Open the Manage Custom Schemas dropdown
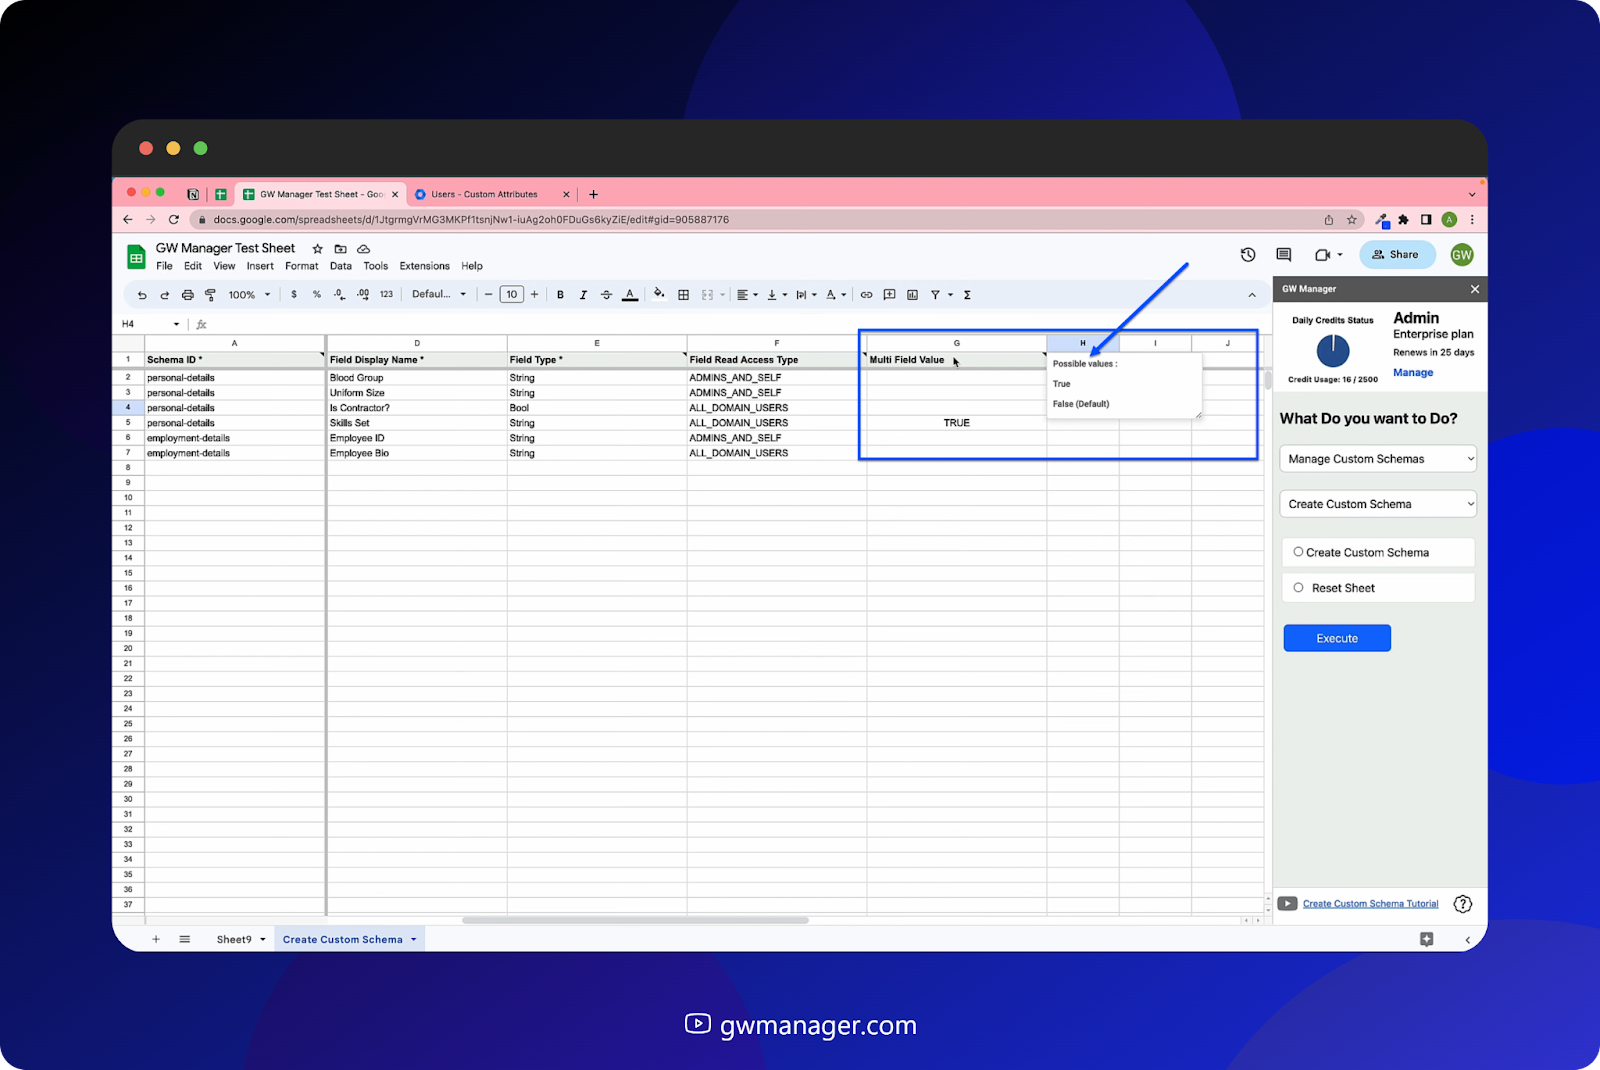Viewport: 1600px width, 1070px height. click(x=1378, y=459)
